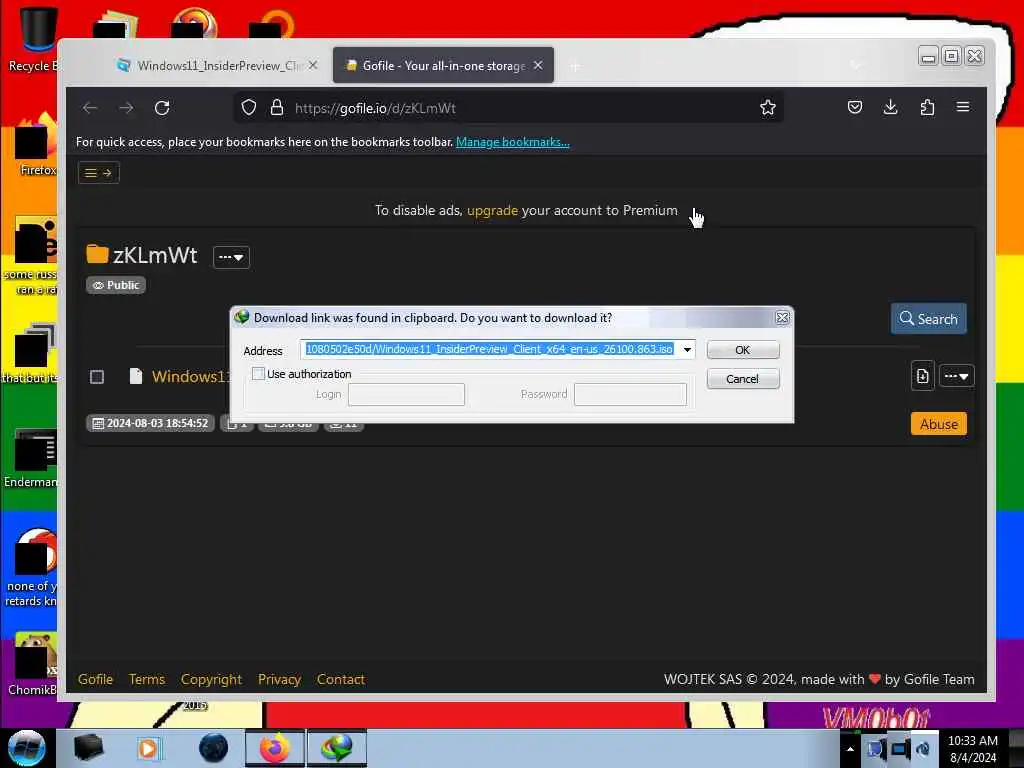The height and width of the screenshot is (768, 1024).
Task: Open Firefox extensions icon
Action: (927, 107)
